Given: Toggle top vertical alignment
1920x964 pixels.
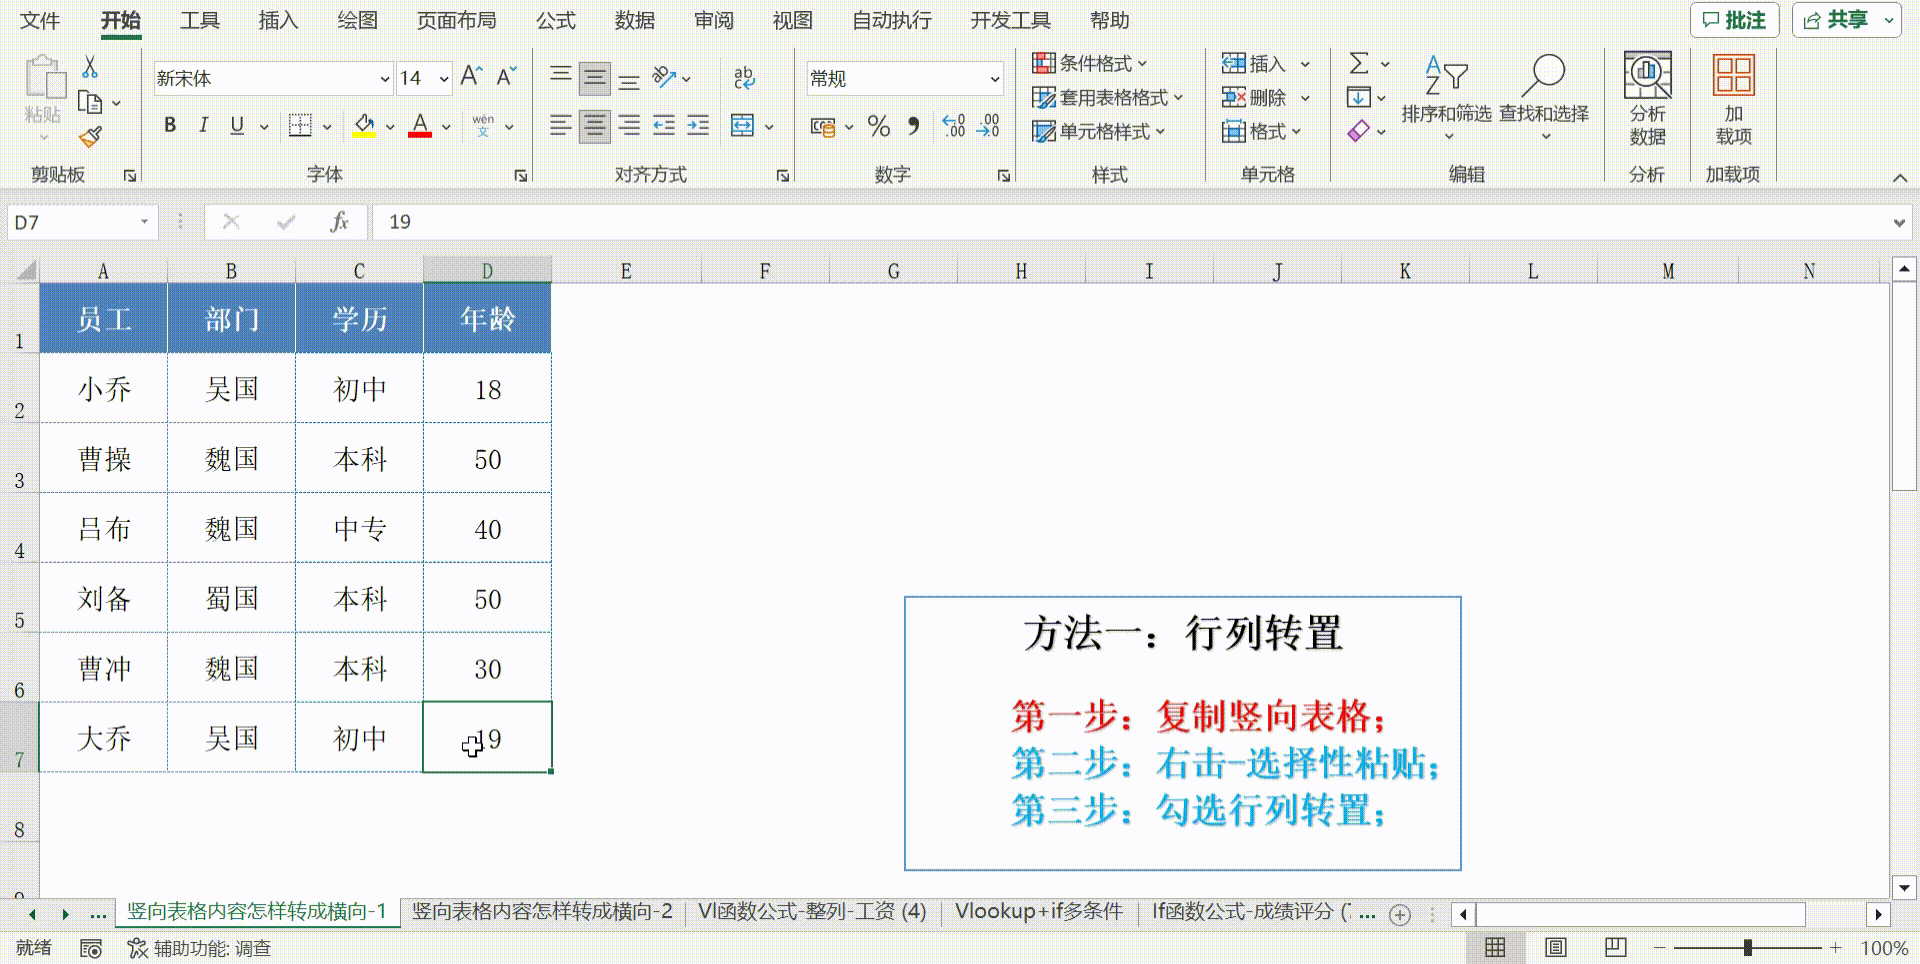Looking at the screenshot, I should [561, 76].
